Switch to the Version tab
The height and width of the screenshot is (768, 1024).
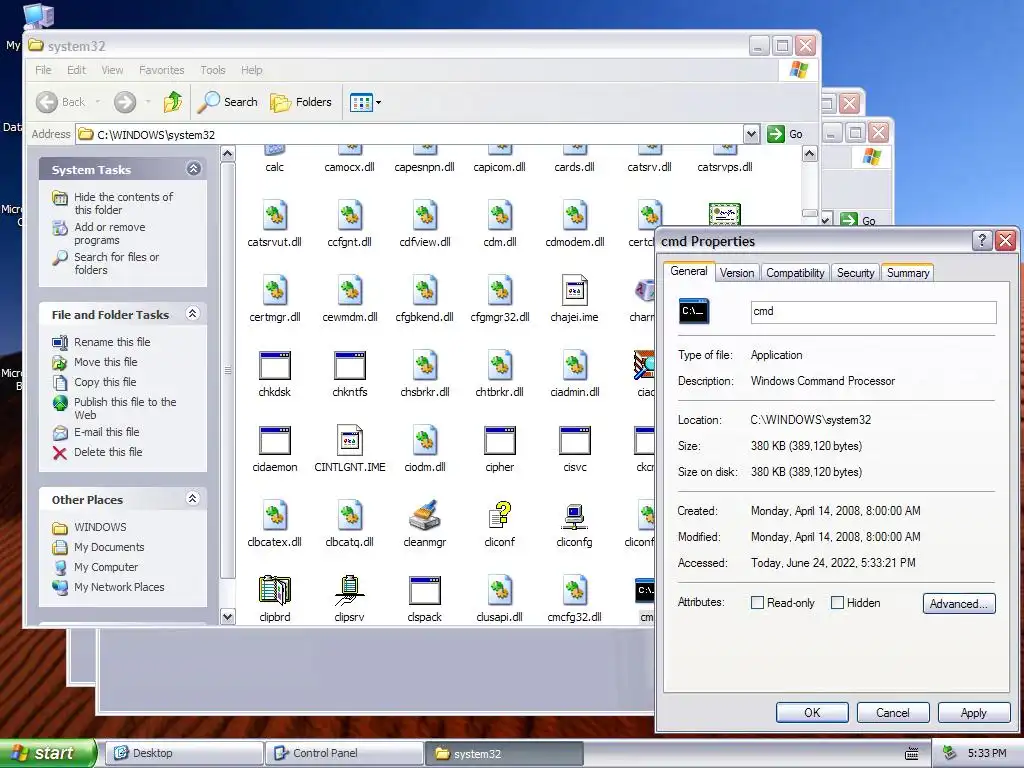tap(737, 273)
